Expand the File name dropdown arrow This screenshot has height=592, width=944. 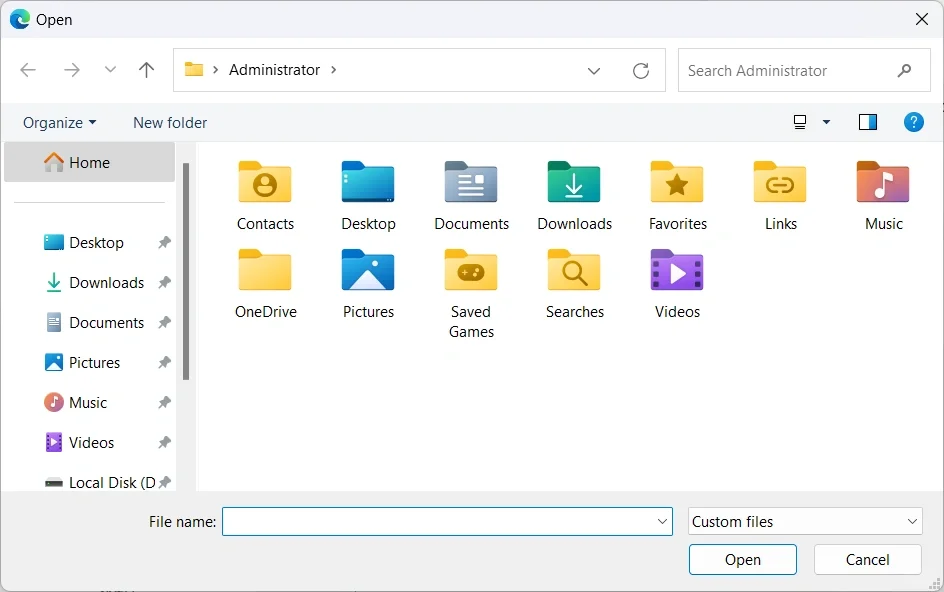pos(662,522)
